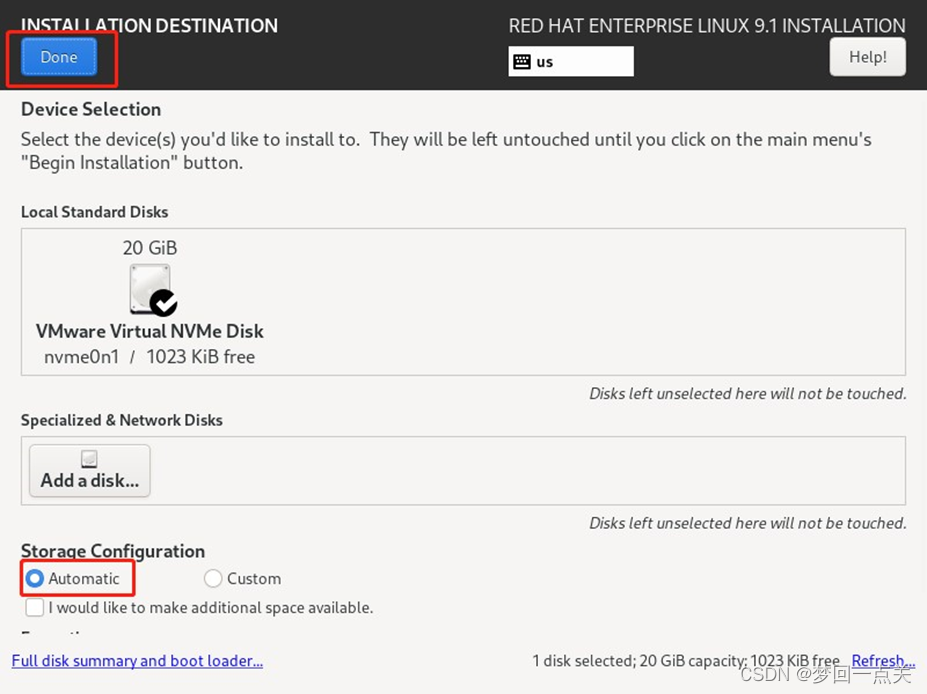
Task: Open the us keyboard layout selector
Action: pos(571,61)
